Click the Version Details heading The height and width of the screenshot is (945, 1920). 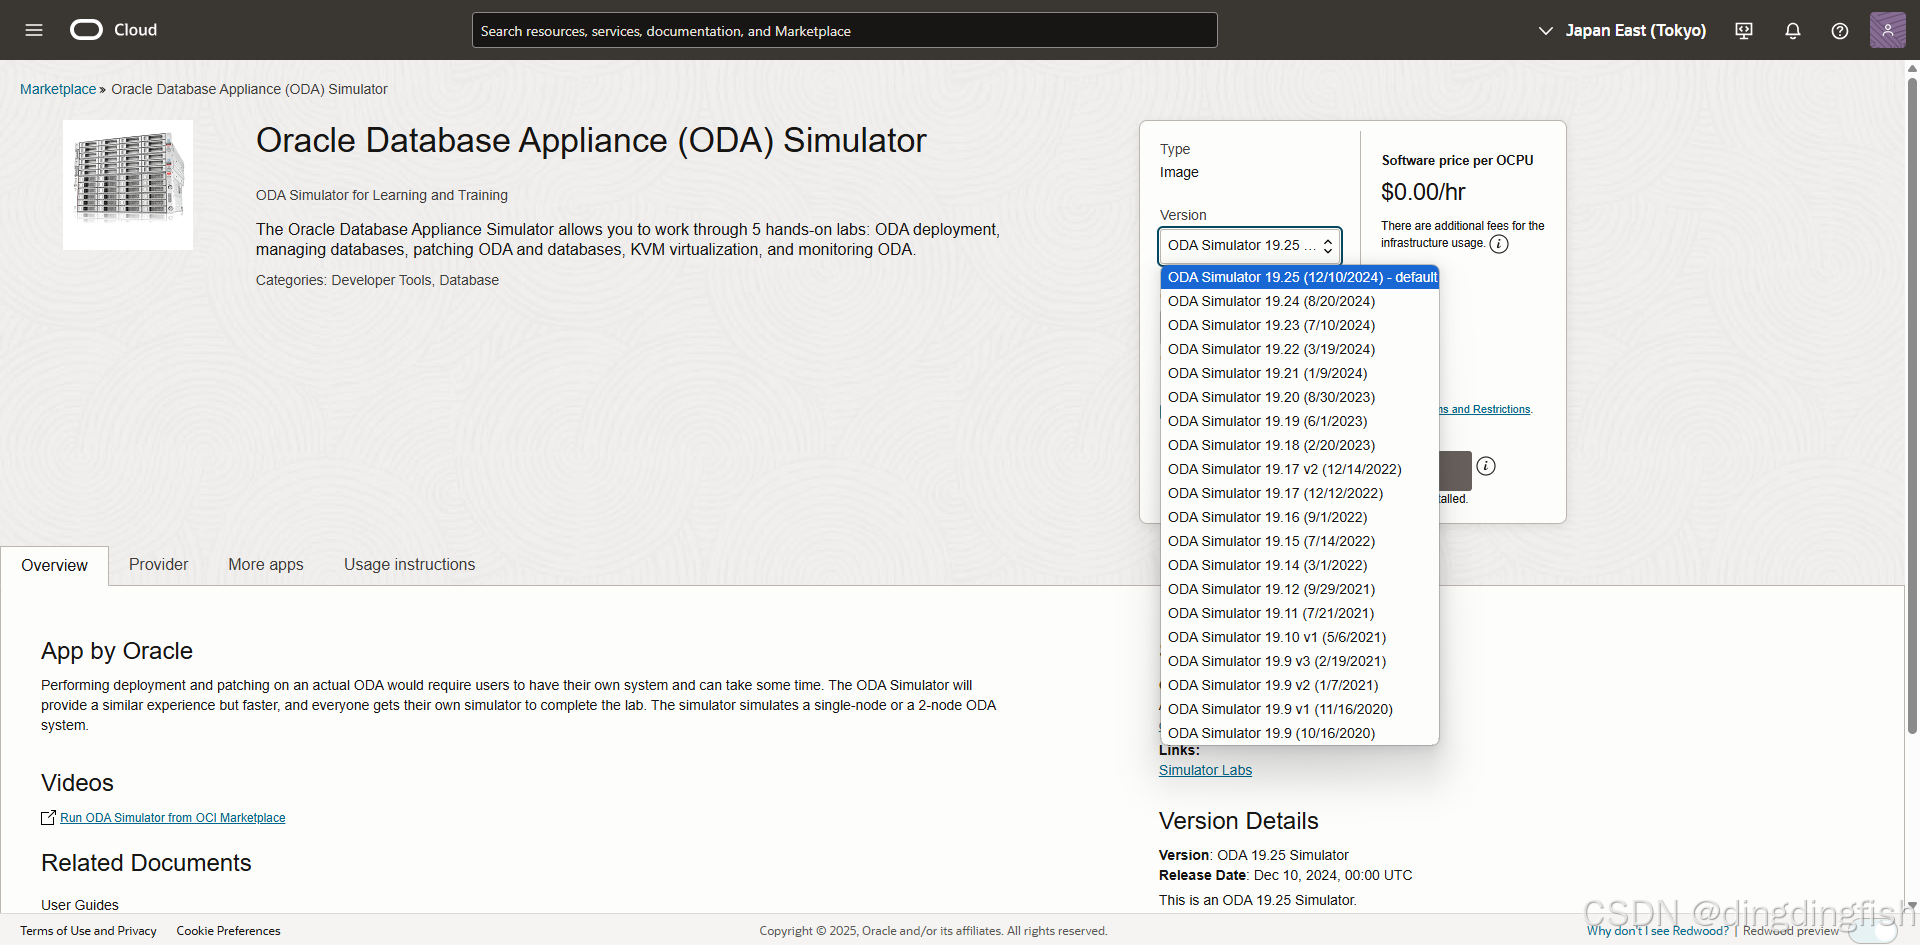(1238, 821)
